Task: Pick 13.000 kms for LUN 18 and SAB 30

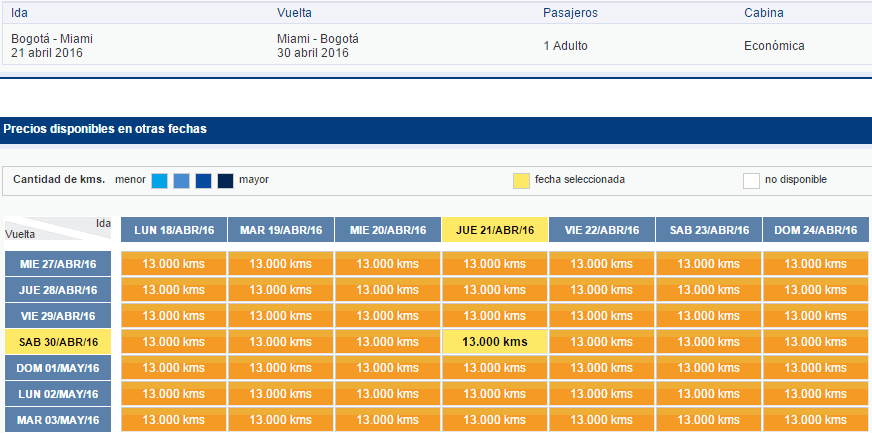Action: [x=174, y=342]
